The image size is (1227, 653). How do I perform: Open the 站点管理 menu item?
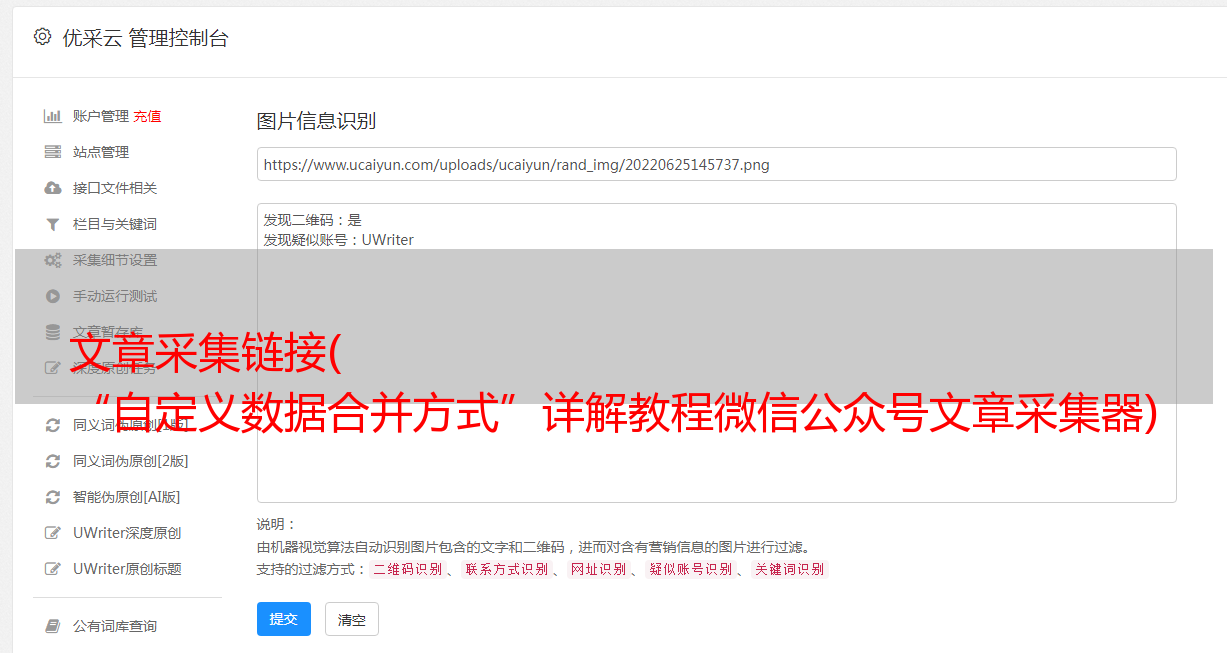(101, 152)
